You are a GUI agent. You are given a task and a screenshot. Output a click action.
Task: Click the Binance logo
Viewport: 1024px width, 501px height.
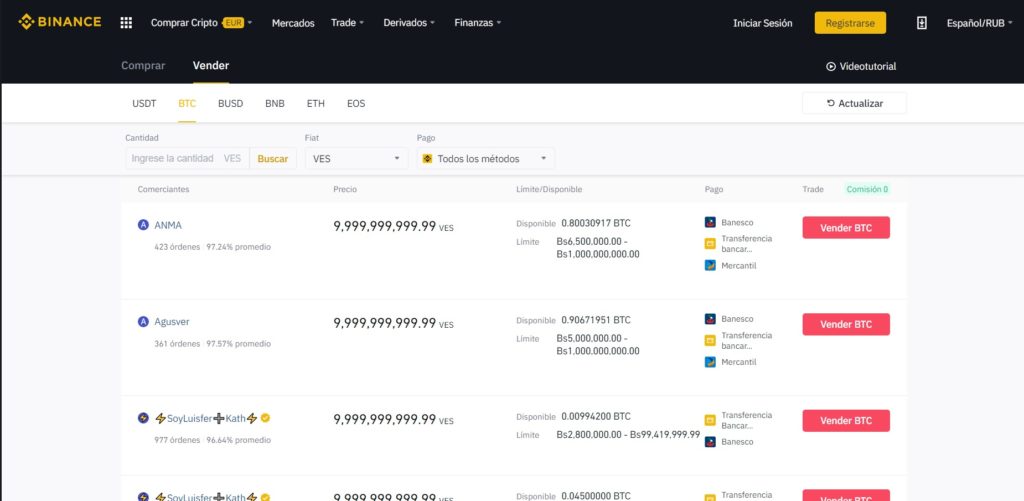pos(59,22)
